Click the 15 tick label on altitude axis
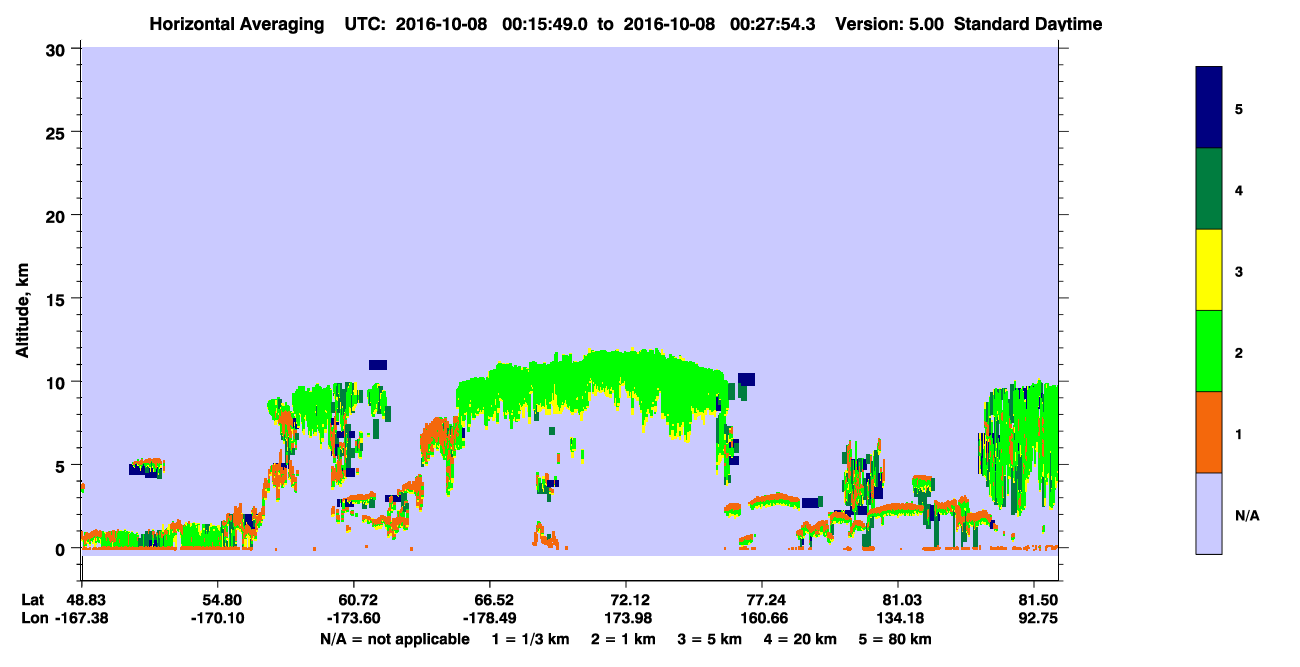 pyautogui.click(x=58, y=299)
